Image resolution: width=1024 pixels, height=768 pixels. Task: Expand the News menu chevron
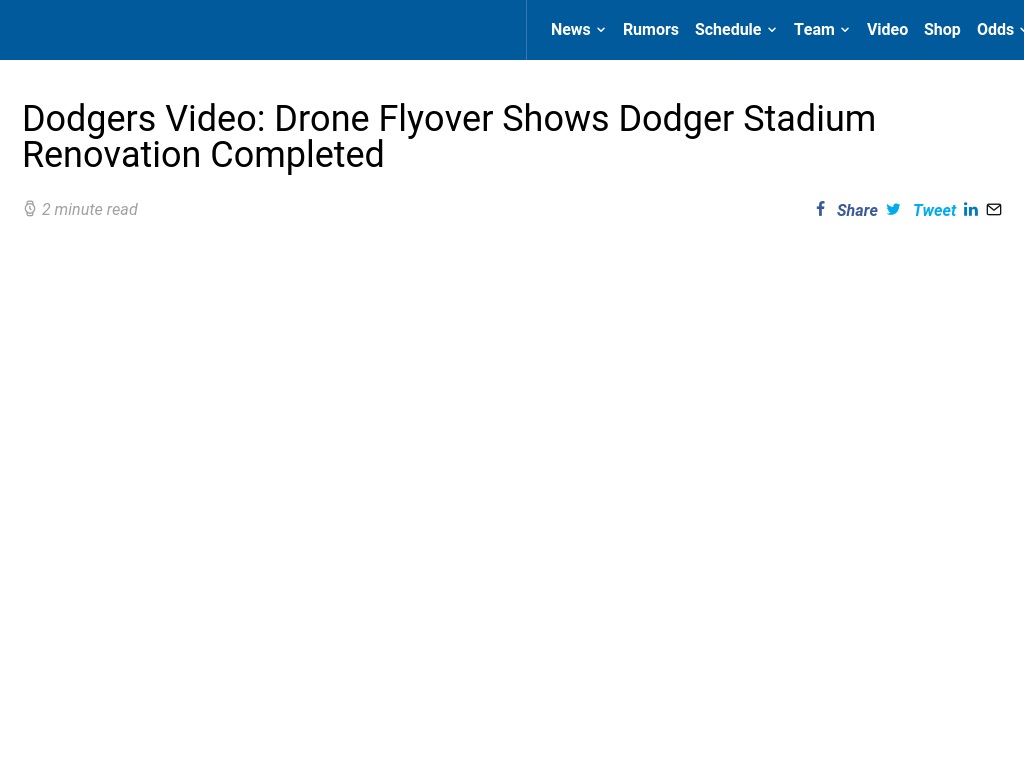point(601,30)
